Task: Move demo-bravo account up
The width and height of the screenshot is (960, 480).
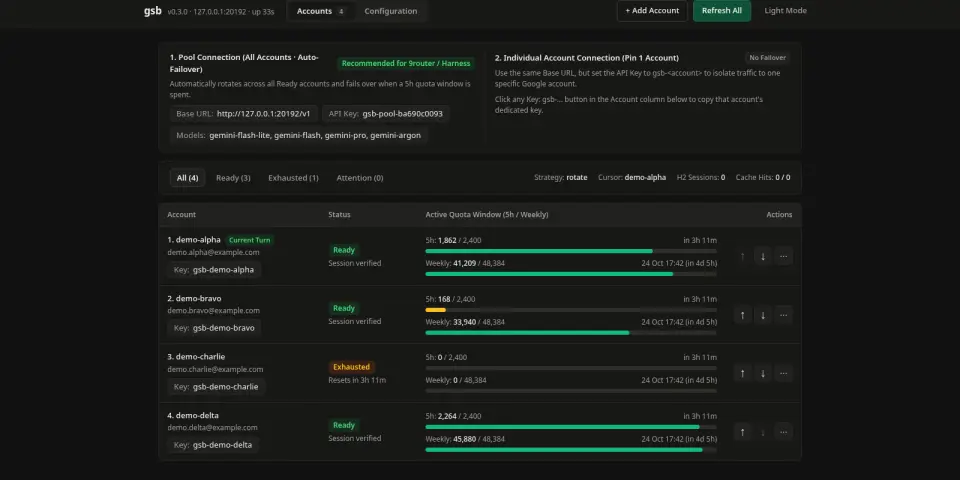Action: [743, 315]
